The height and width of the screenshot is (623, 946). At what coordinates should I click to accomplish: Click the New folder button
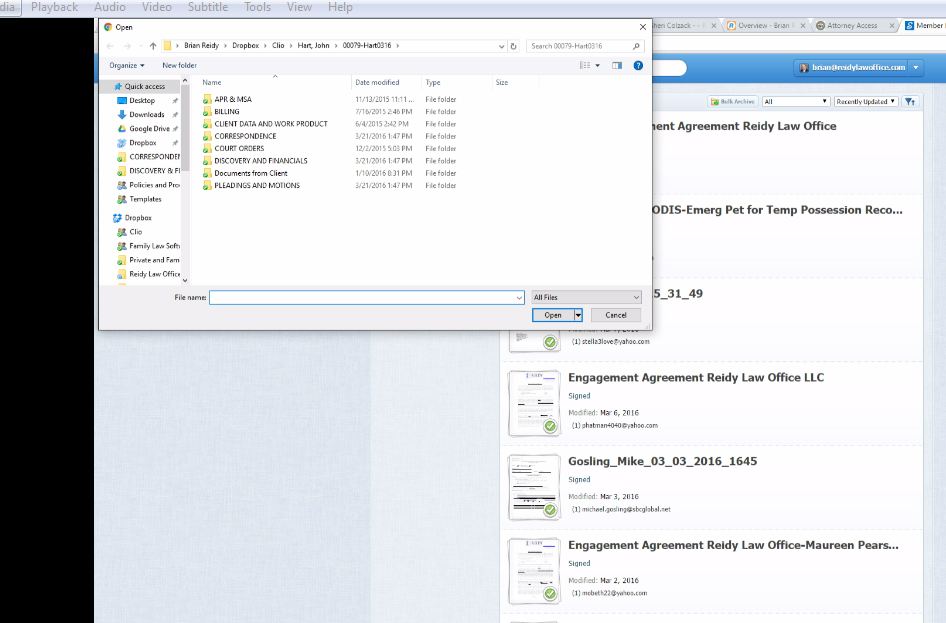[x=180, y=65]
